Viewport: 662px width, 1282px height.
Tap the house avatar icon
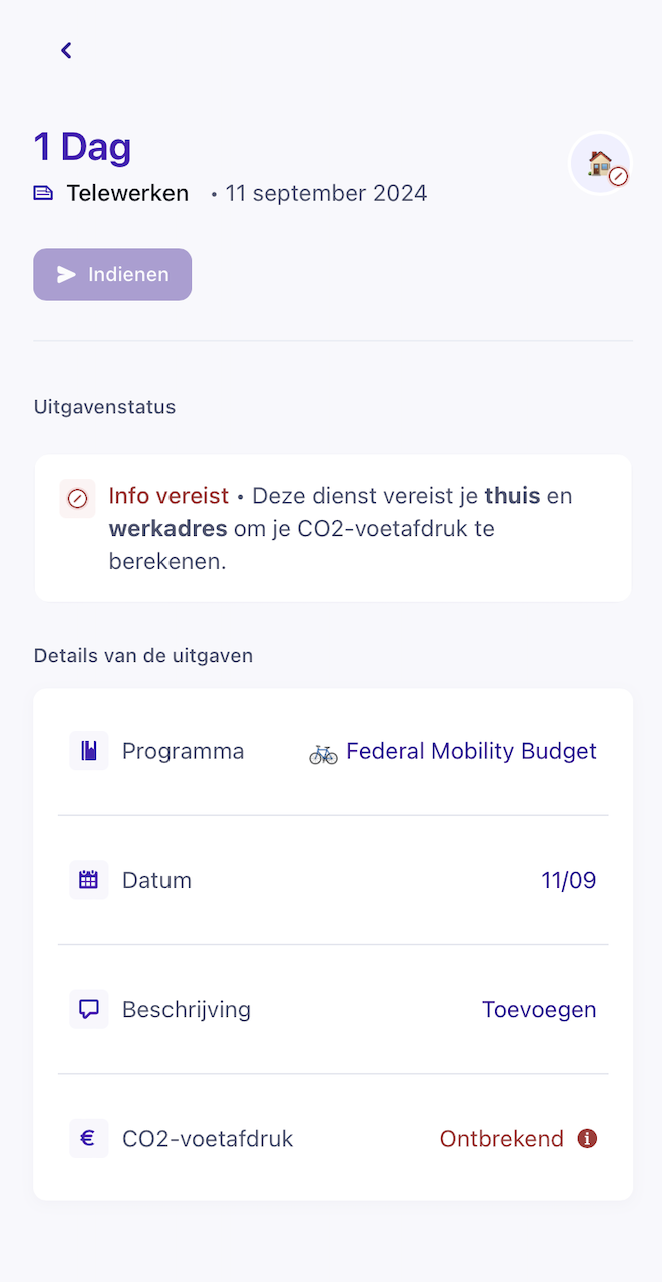601,163
